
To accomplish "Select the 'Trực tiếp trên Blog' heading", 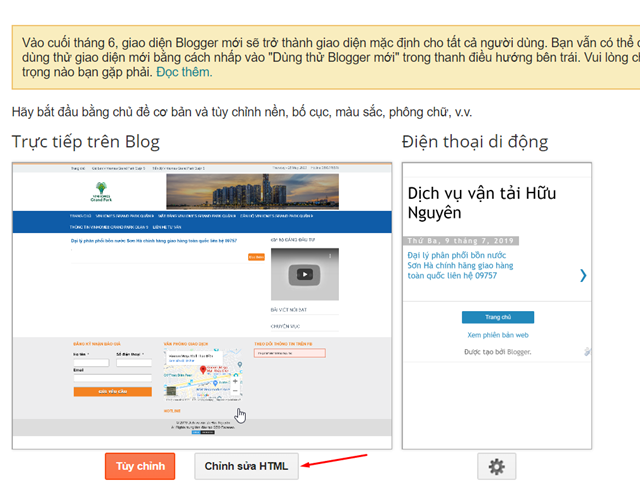I will pos(86,142).
